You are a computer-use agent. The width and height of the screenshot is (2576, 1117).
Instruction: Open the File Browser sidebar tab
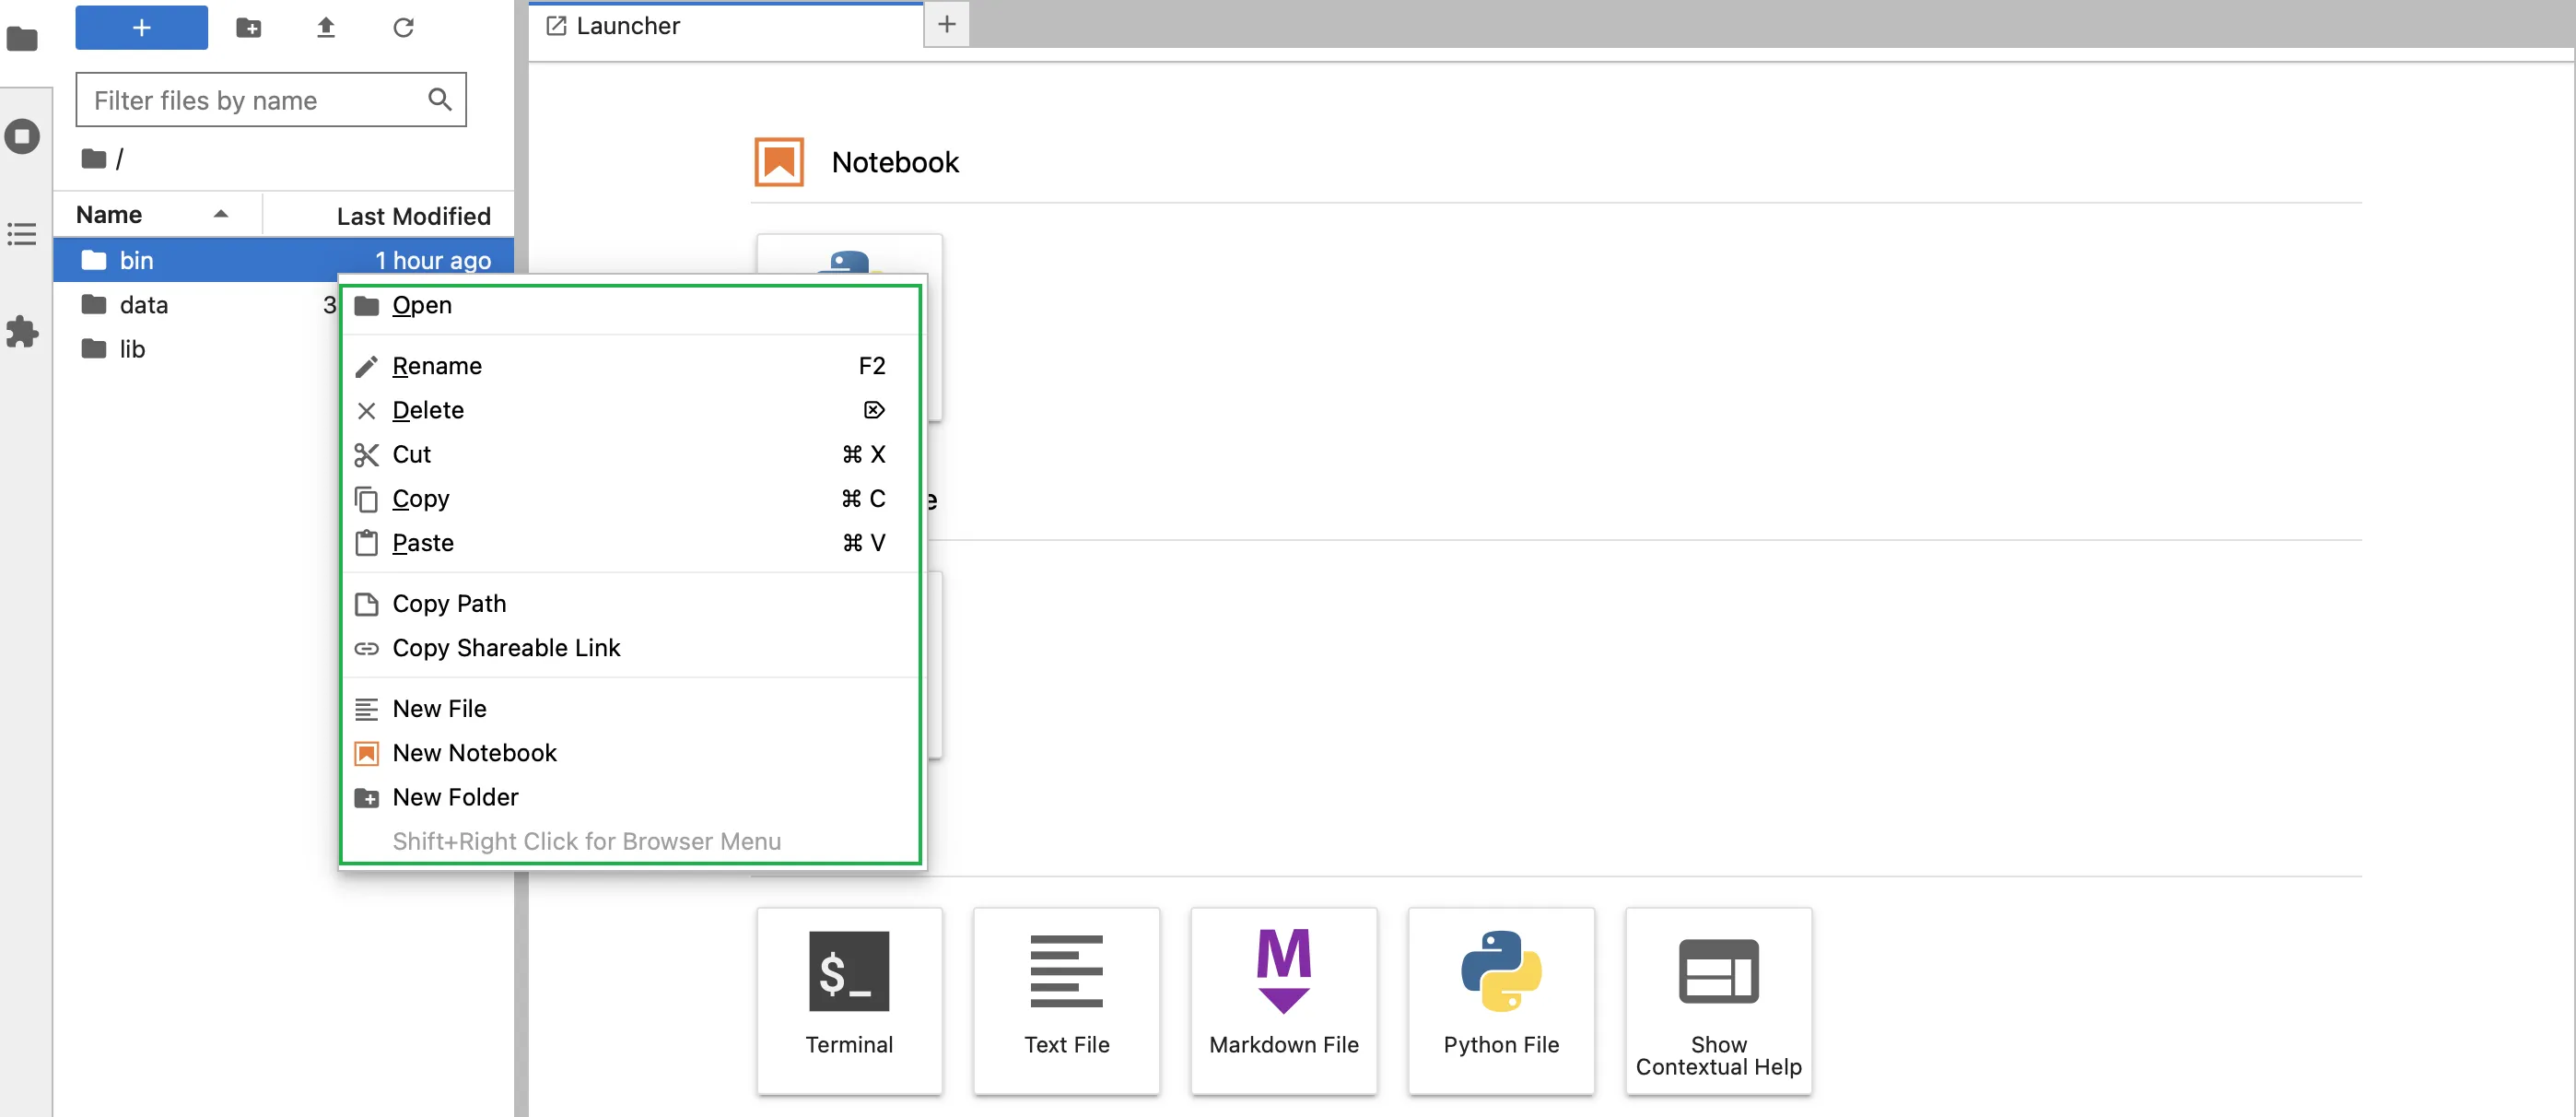[22, 40]
